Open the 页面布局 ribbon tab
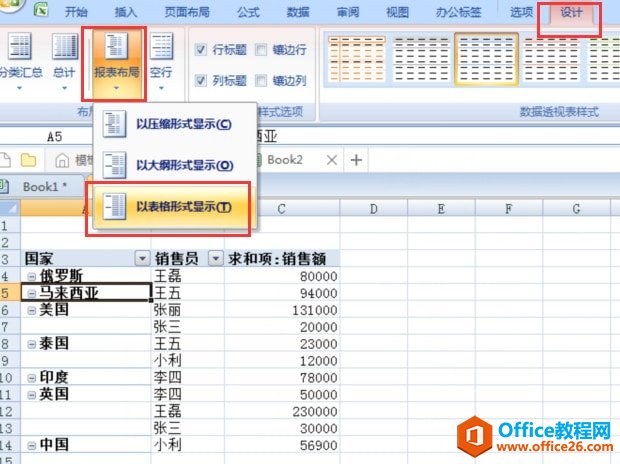This screenshot has height=464, width=620. 187,12
